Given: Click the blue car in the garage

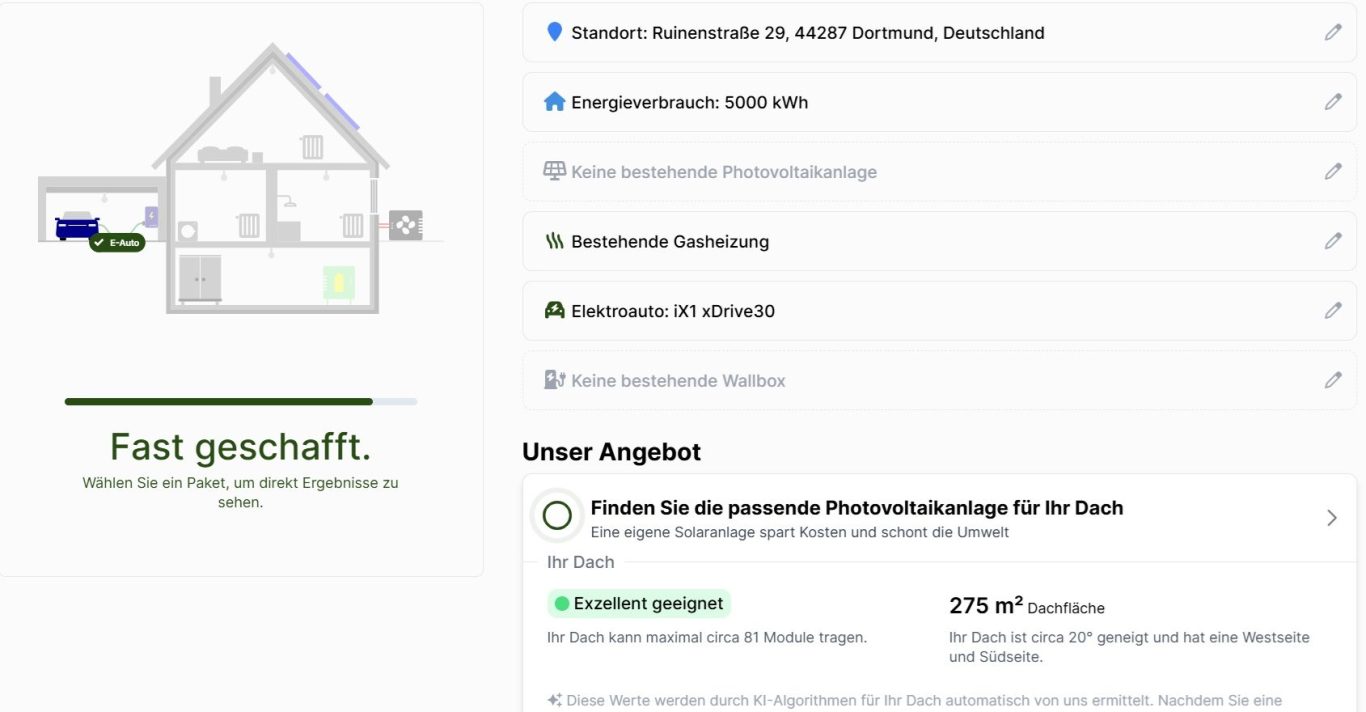Looking at the screenshot, I should tap(77, 226).
